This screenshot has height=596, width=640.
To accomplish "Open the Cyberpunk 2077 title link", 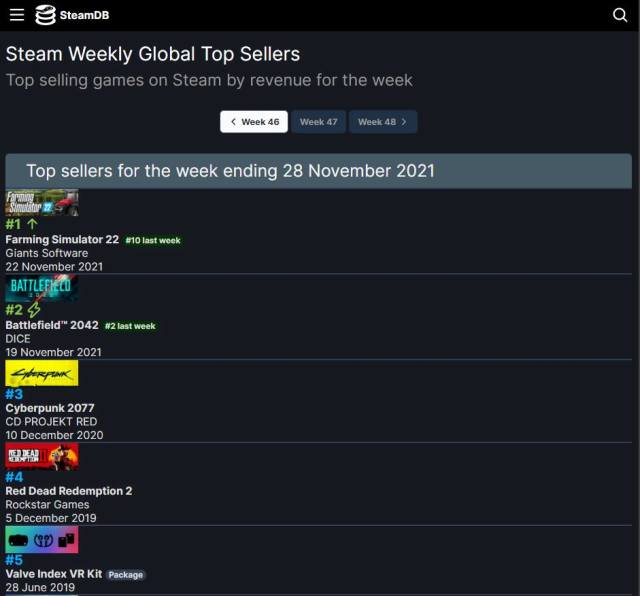I will 50,408.
